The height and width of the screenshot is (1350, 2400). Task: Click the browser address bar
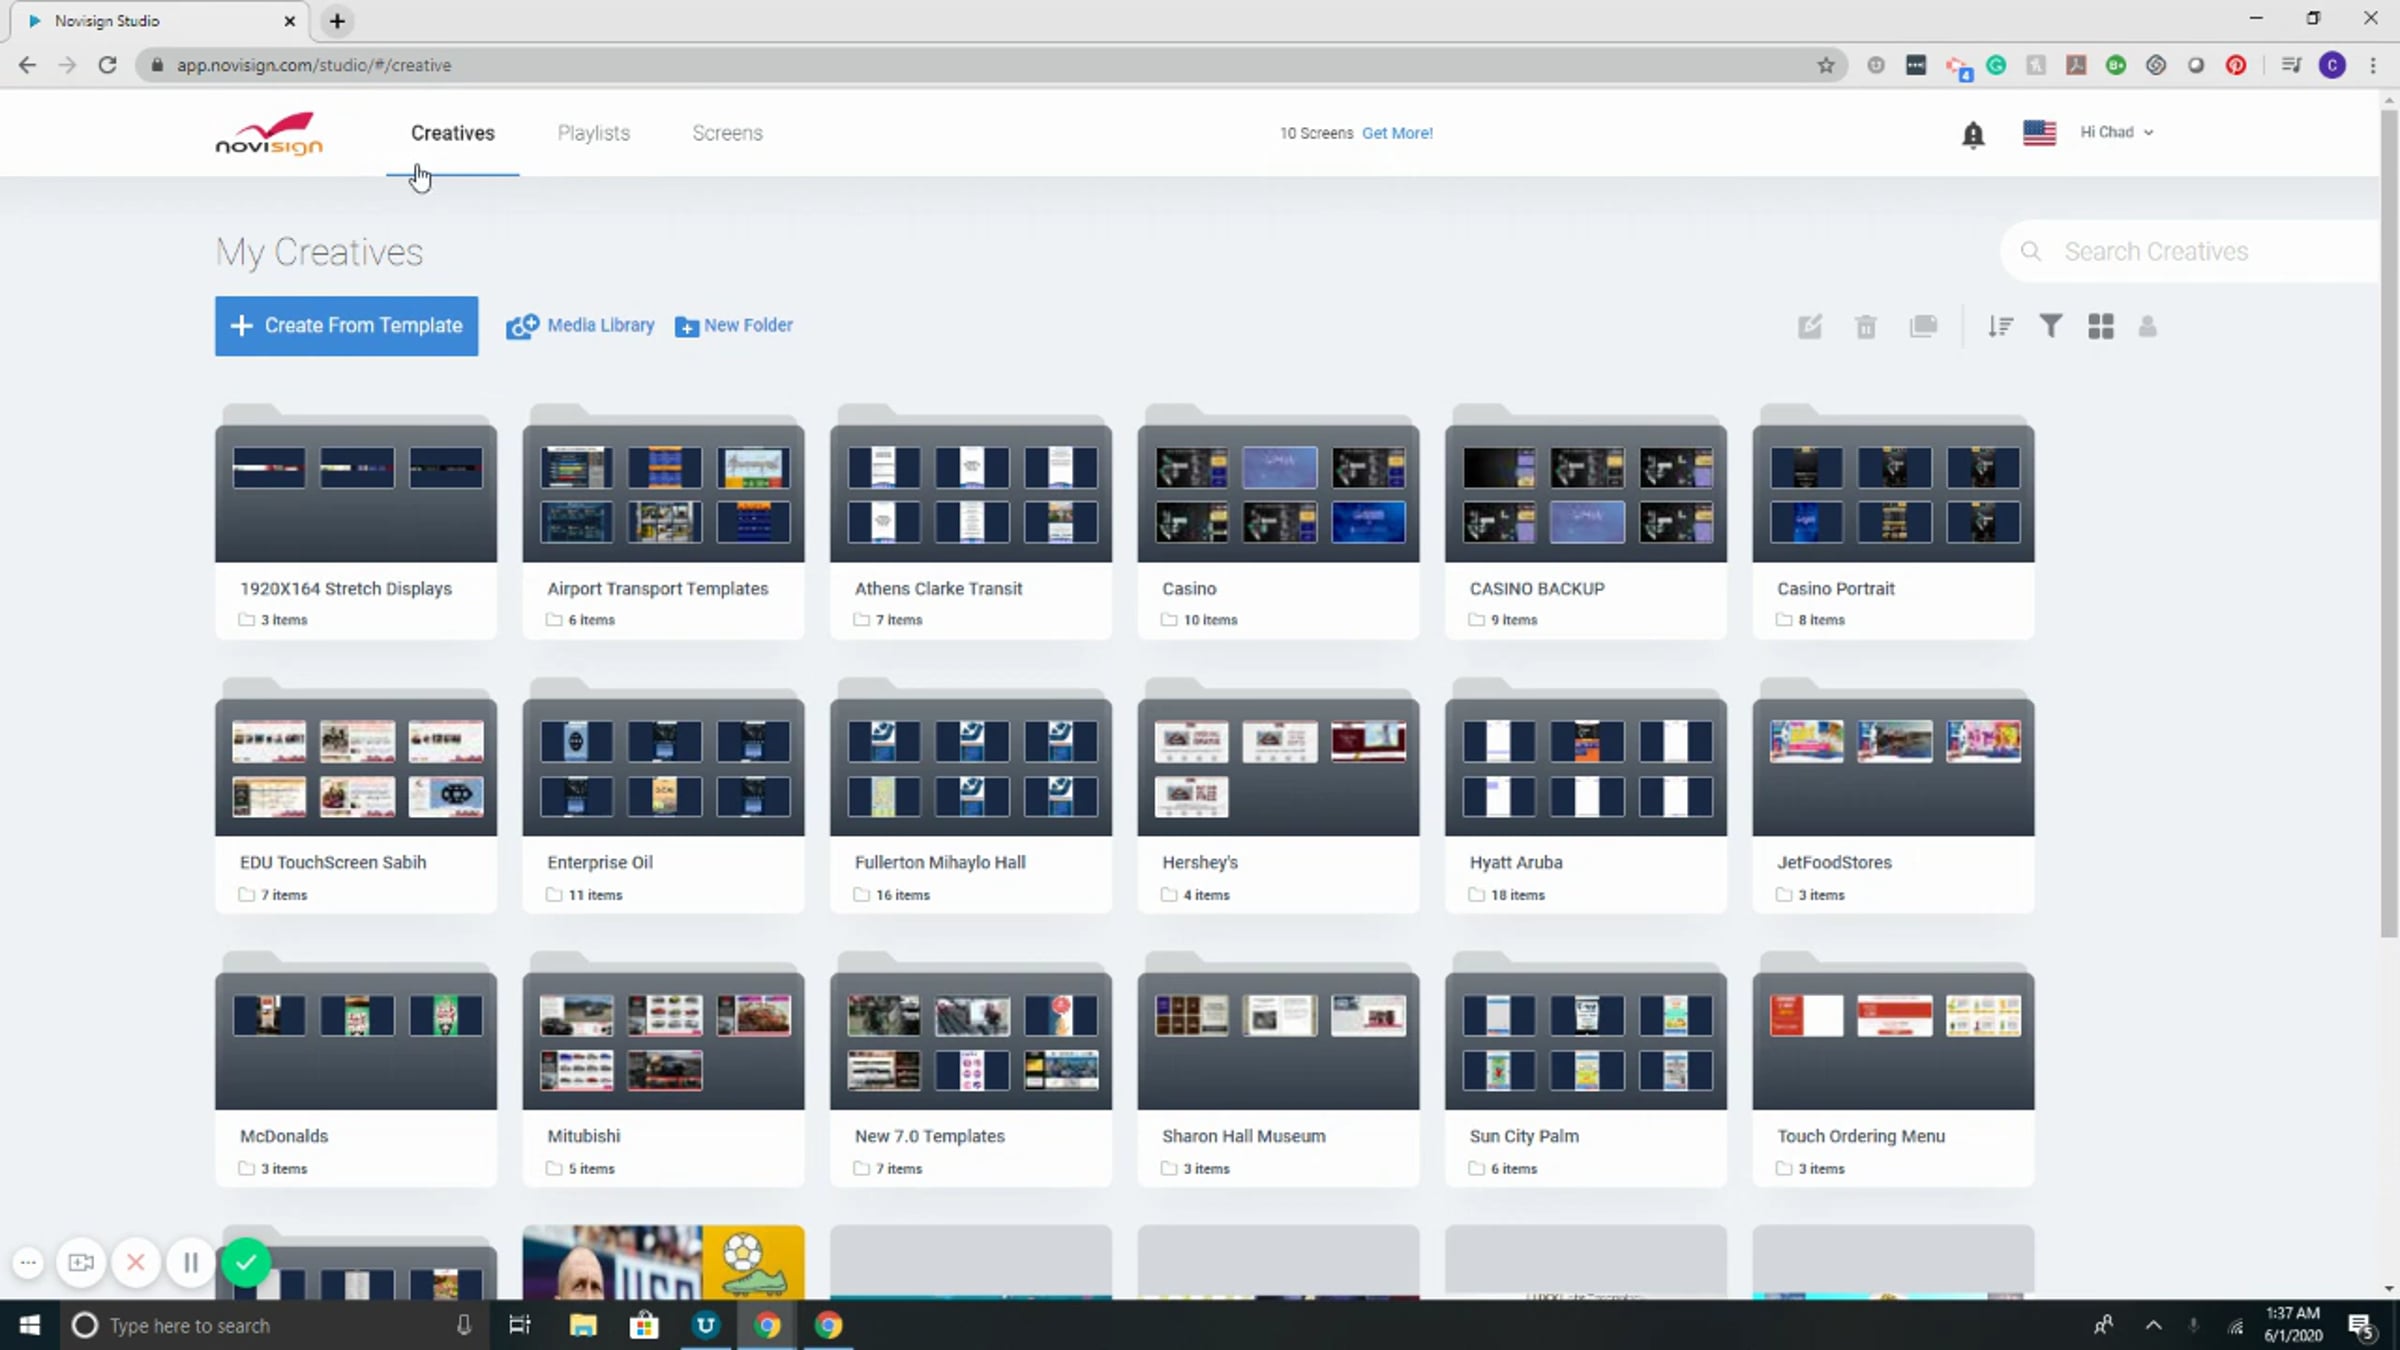990,65
